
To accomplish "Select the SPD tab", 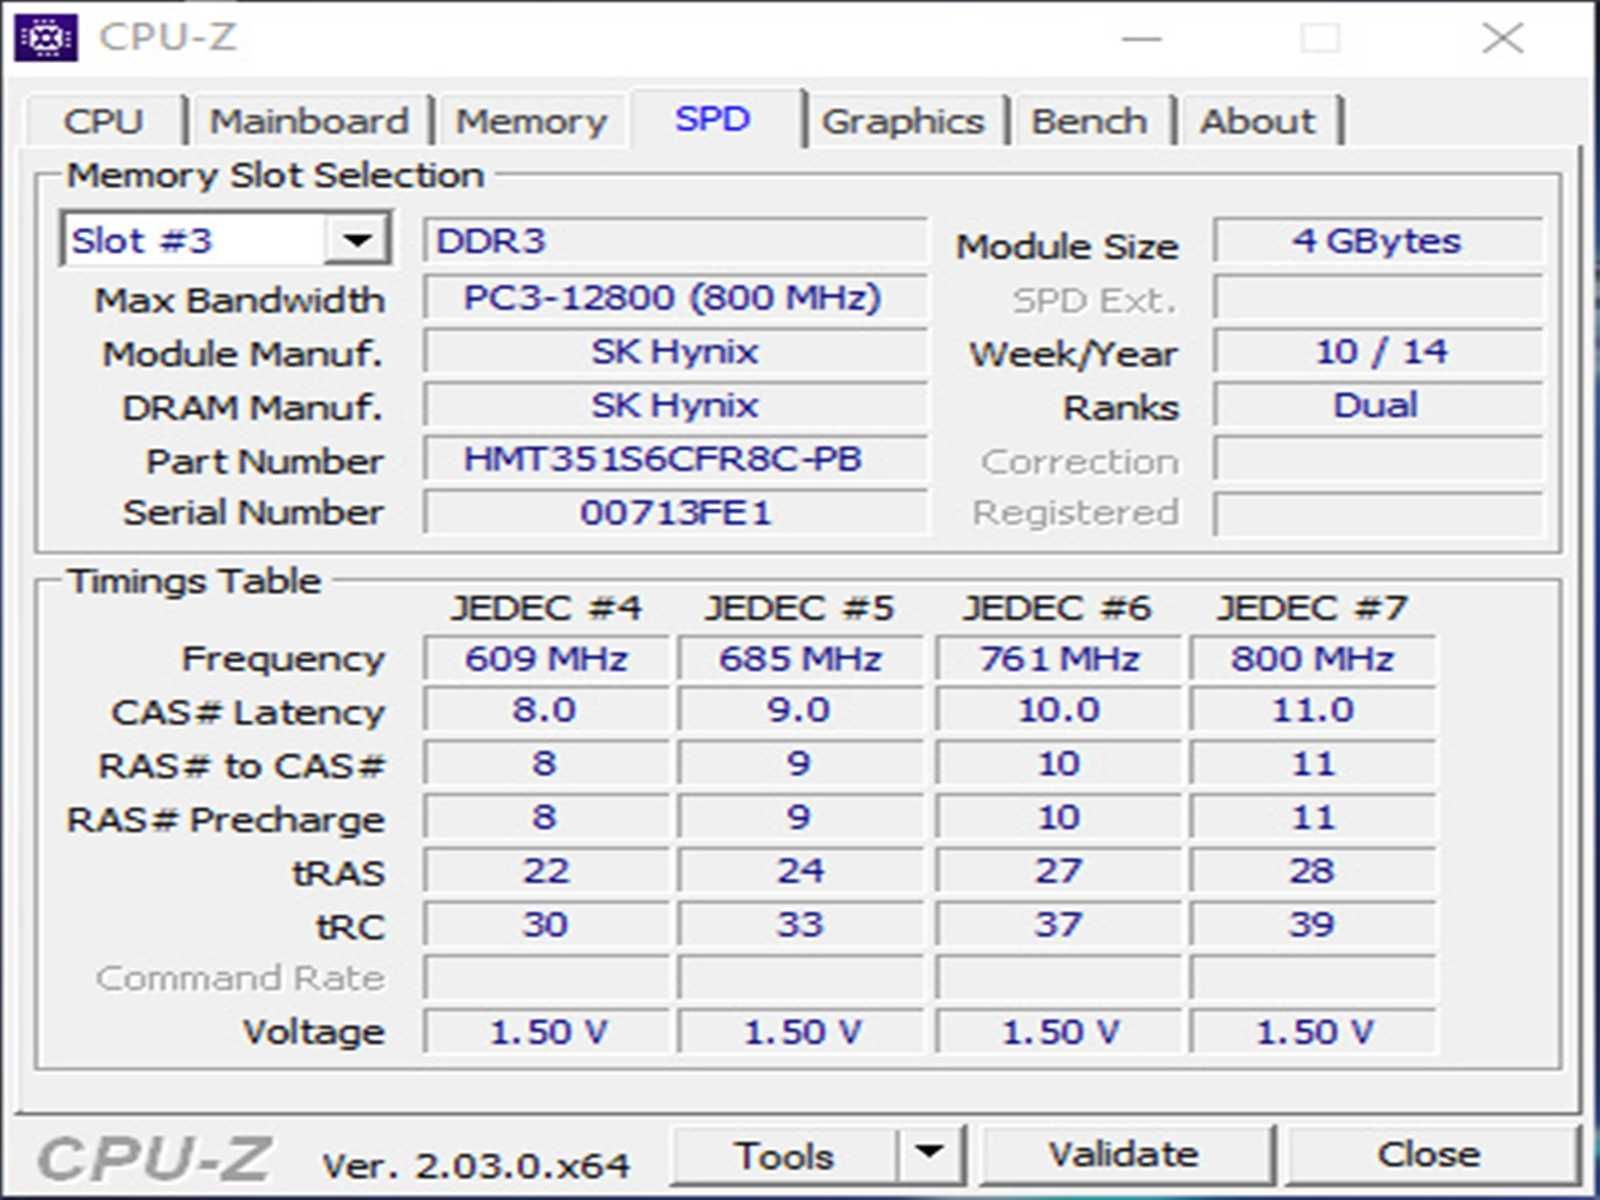I will [713, 119].
